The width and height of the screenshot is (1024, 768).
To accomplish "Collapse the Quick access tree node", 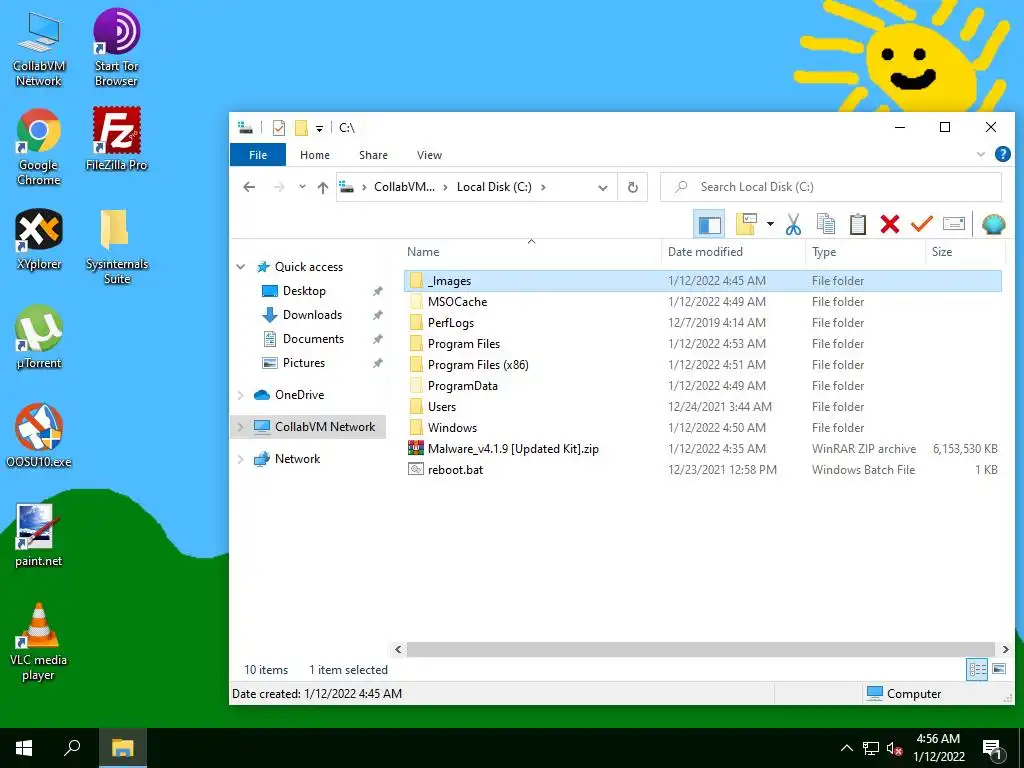I will click(x=240, y=266).
